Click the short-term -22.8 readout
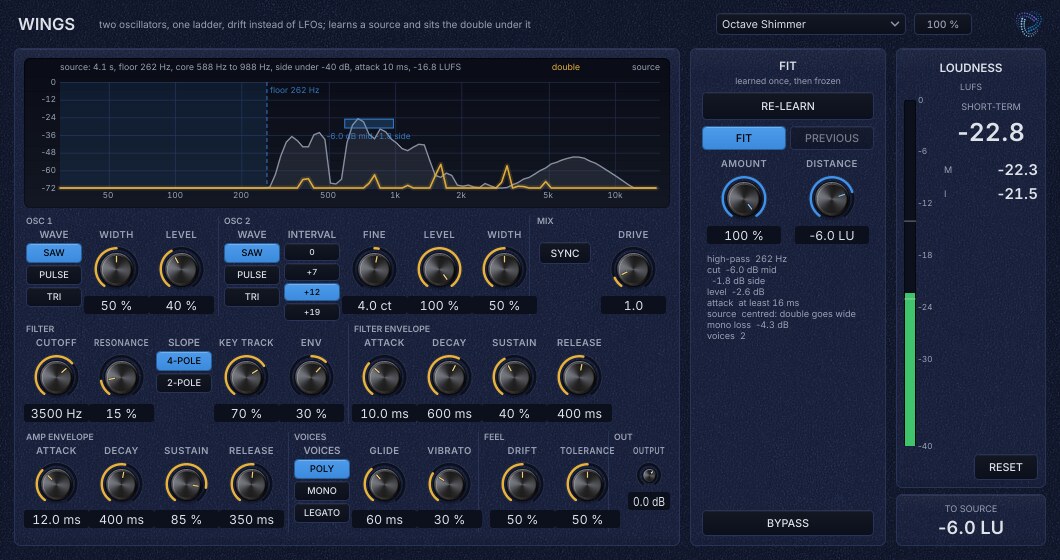 click(991, 133)
